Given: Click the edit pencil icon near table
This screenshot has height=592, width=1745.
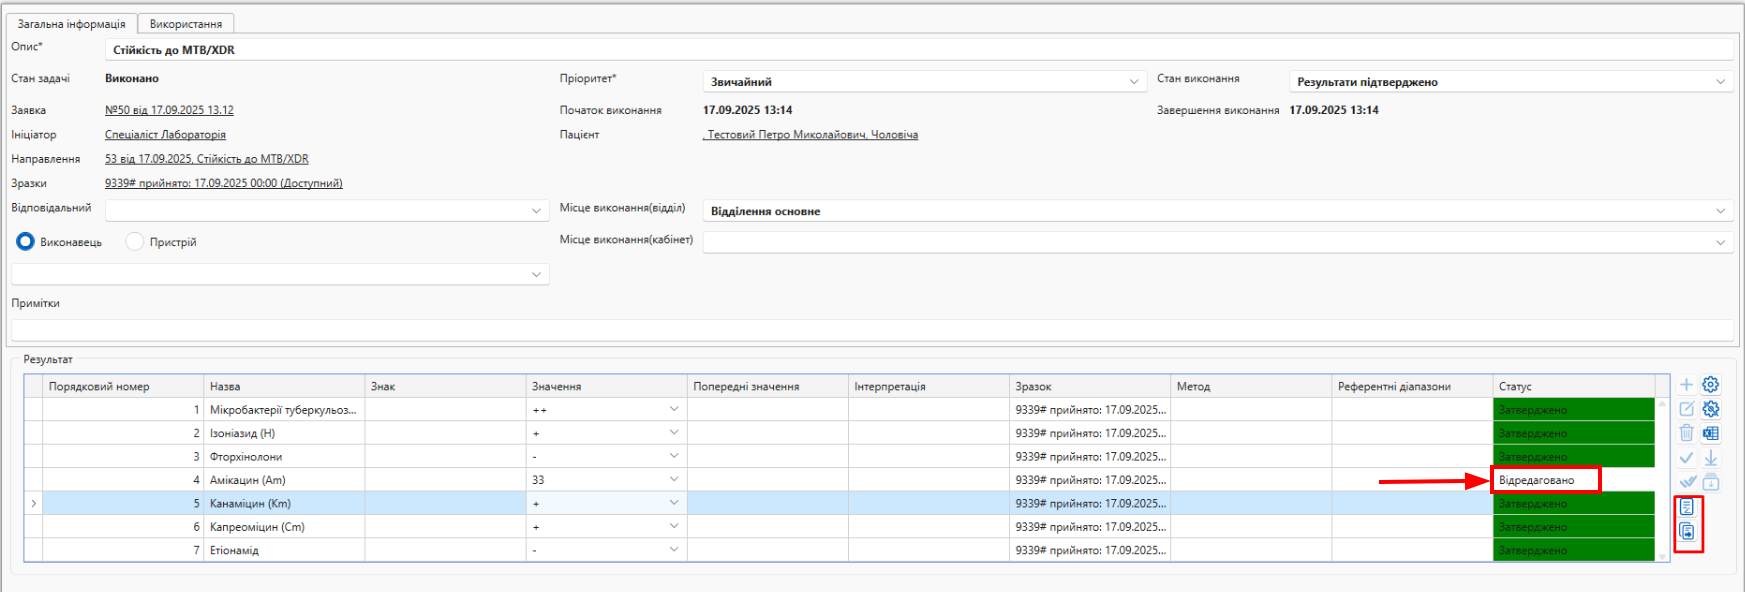Looking at the screenshot, I should [x=1686, y=409].
